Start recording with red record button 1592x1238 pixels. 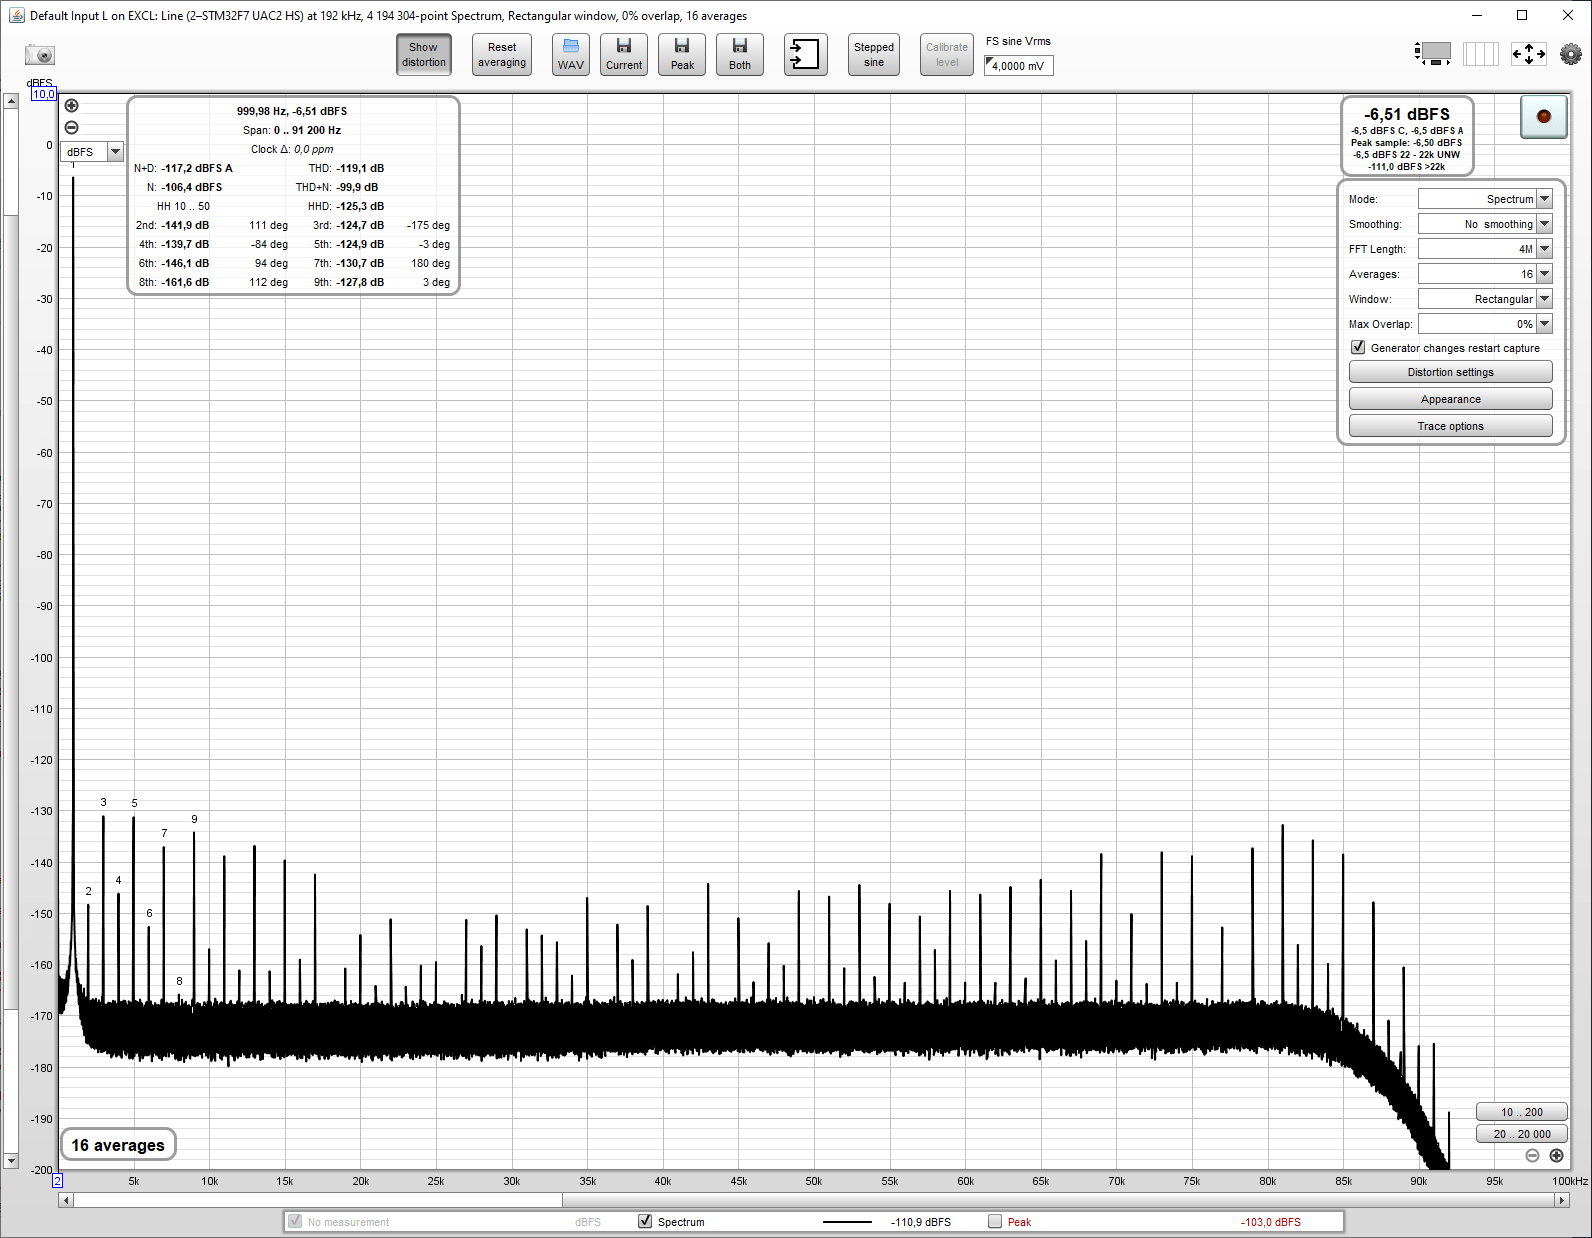pos(1544,117)
